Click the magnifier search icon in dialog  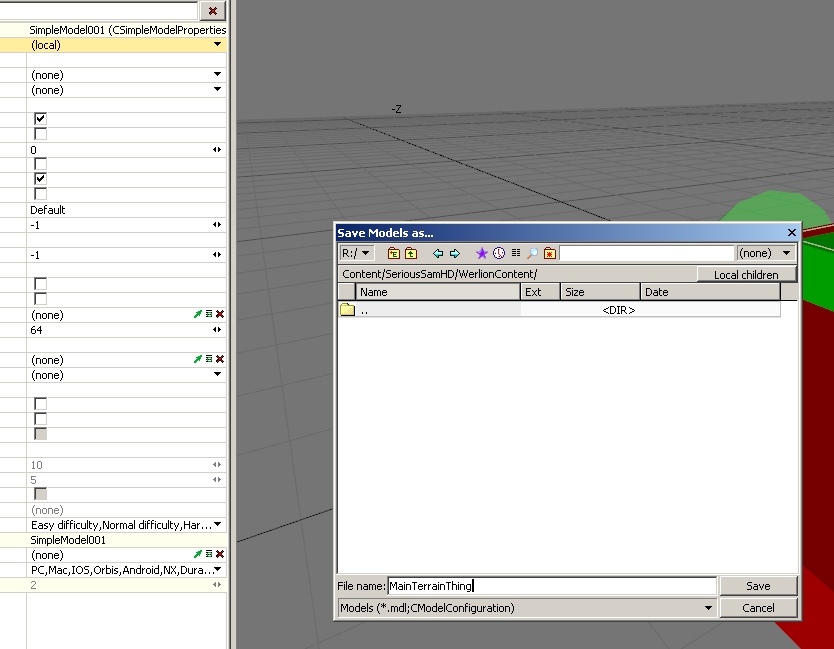[x=532, y=253]
